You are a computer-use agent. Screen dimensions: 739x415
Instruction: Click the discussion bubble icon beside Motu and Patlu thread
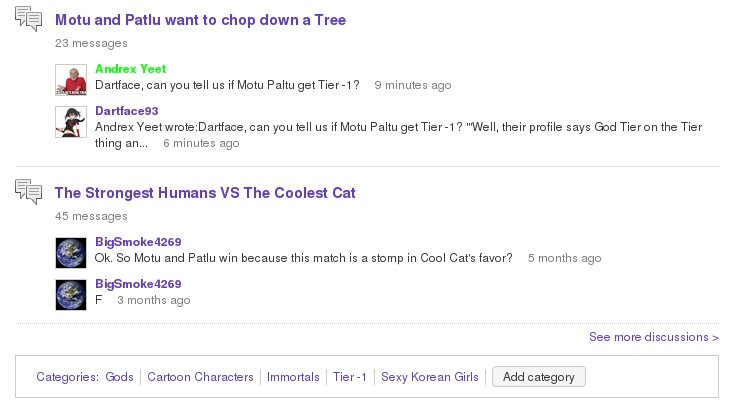tap(29, 20)
